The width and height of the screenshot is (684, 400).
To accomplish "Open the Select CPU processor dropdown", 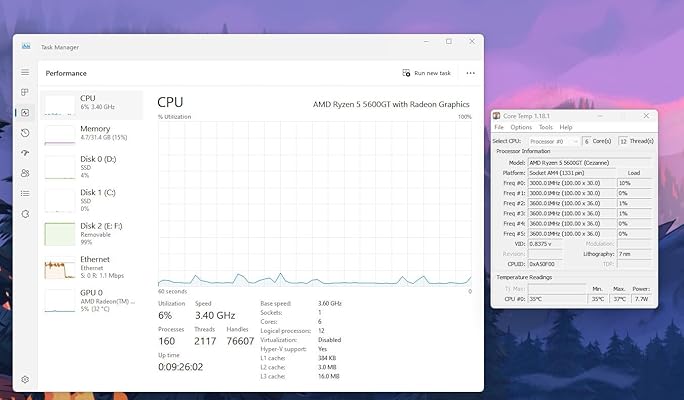I will click(x=553, y=141).
